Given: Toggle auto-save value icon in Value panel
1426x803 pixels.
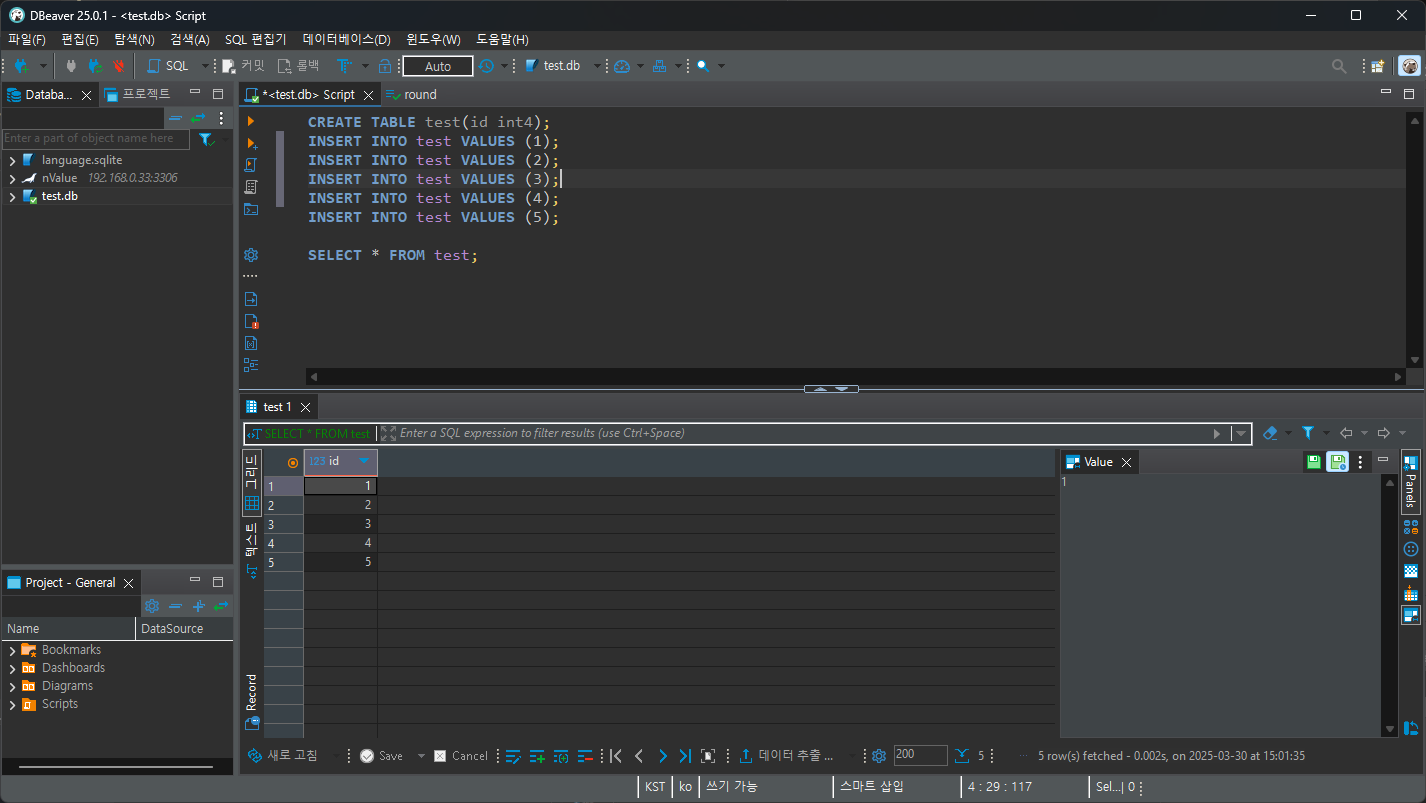Looking at the screenshot, I should [x=1337, y=462].
